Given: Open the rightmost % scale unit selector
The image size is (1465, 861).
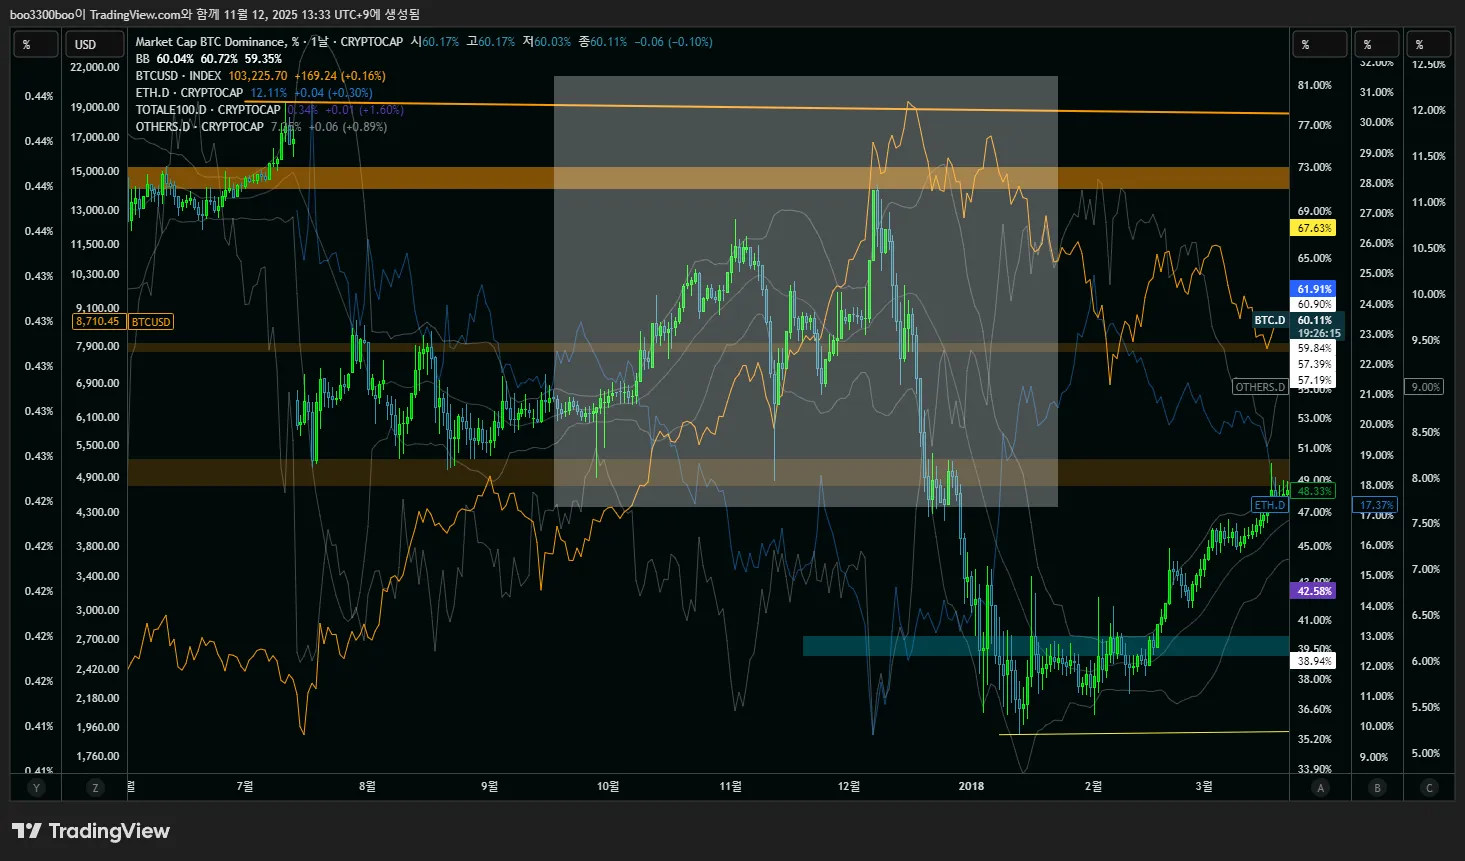Looking at the screenshot, I should coord(1429,44).
